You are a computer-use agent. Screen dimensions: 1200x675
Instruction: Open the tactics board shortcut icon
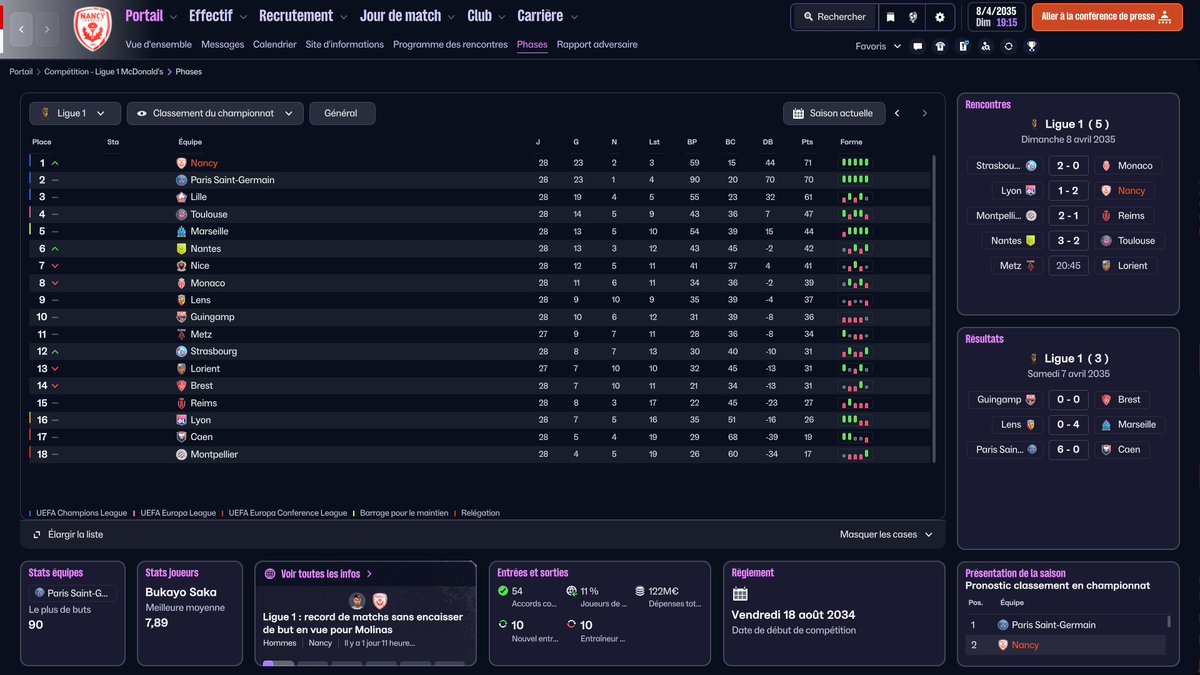[963, 46]
